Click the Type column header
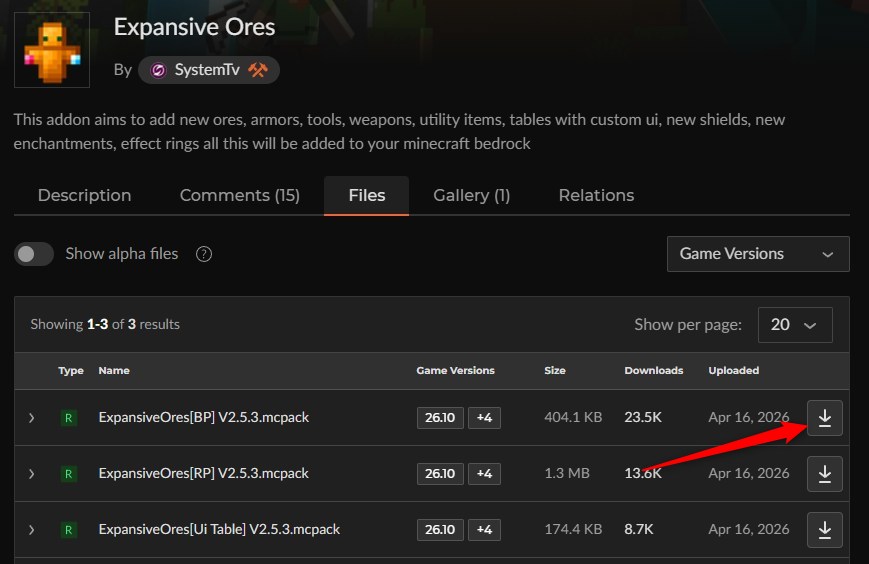The width and height of the screenshot is (869, 564). click(71, 371)
